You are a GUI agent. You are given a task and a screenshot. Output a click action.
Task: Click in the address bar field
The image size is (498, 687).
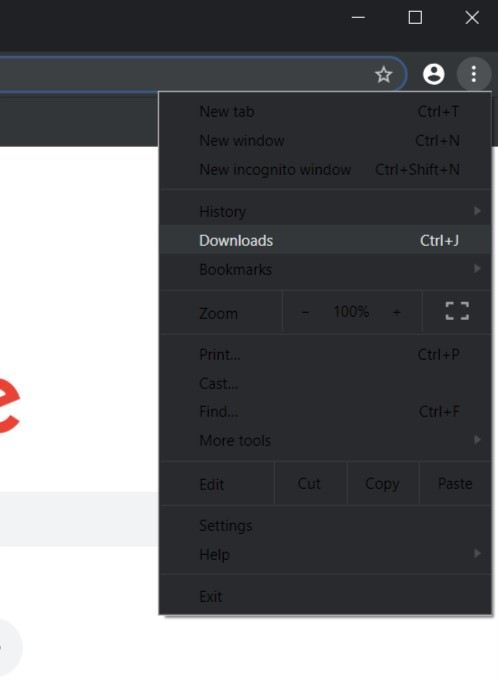pos(184,74)
